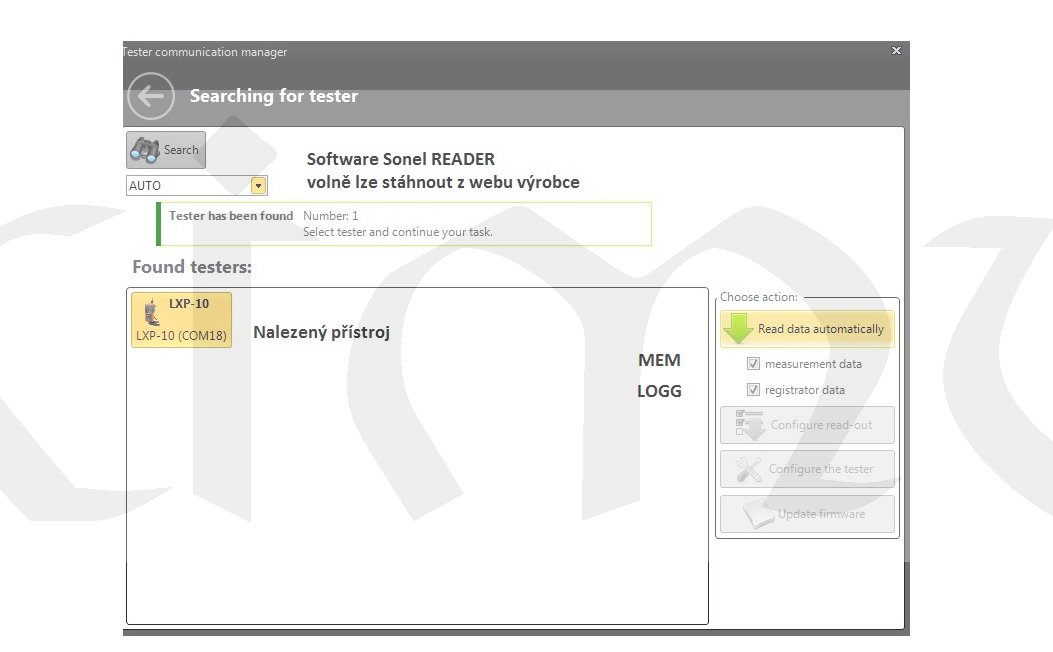Click the LXP-10 meter device icon
The width and height of the screenshot is (1053, 652).
tap(152, 310)
